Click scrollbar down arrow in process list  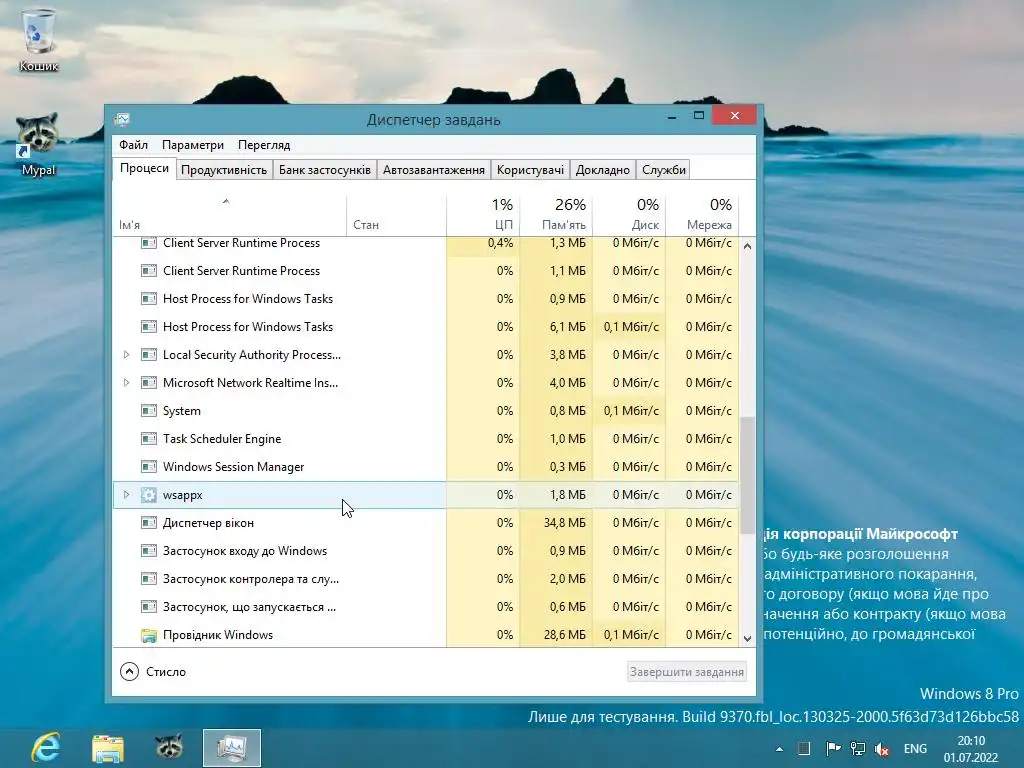coord(748,639)
